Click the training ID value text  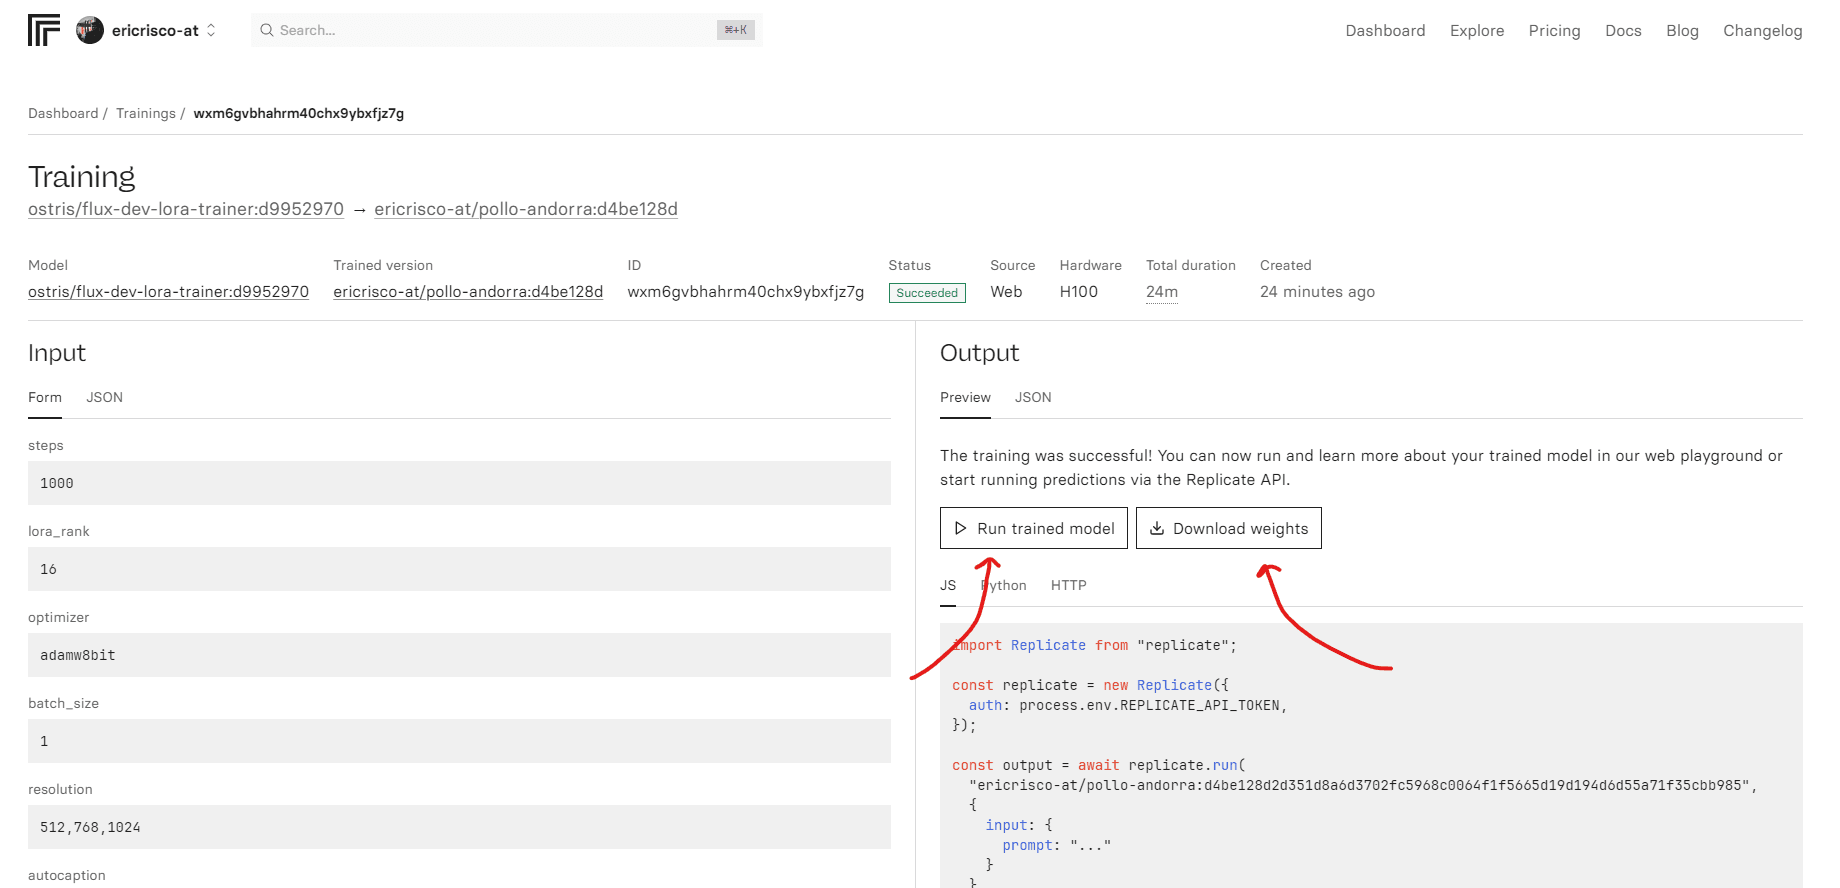(746, 292)
